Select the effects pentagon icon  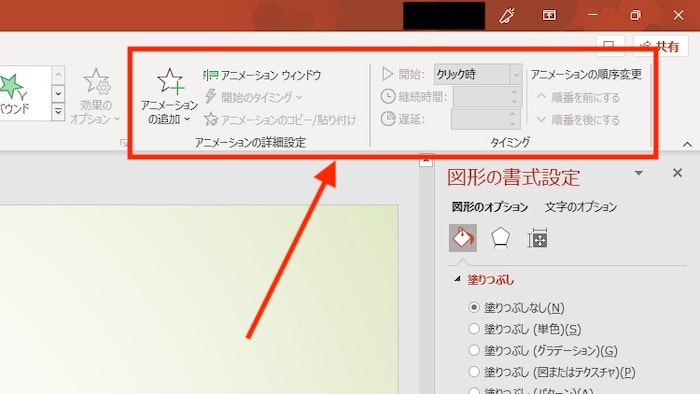pos(500,238)
